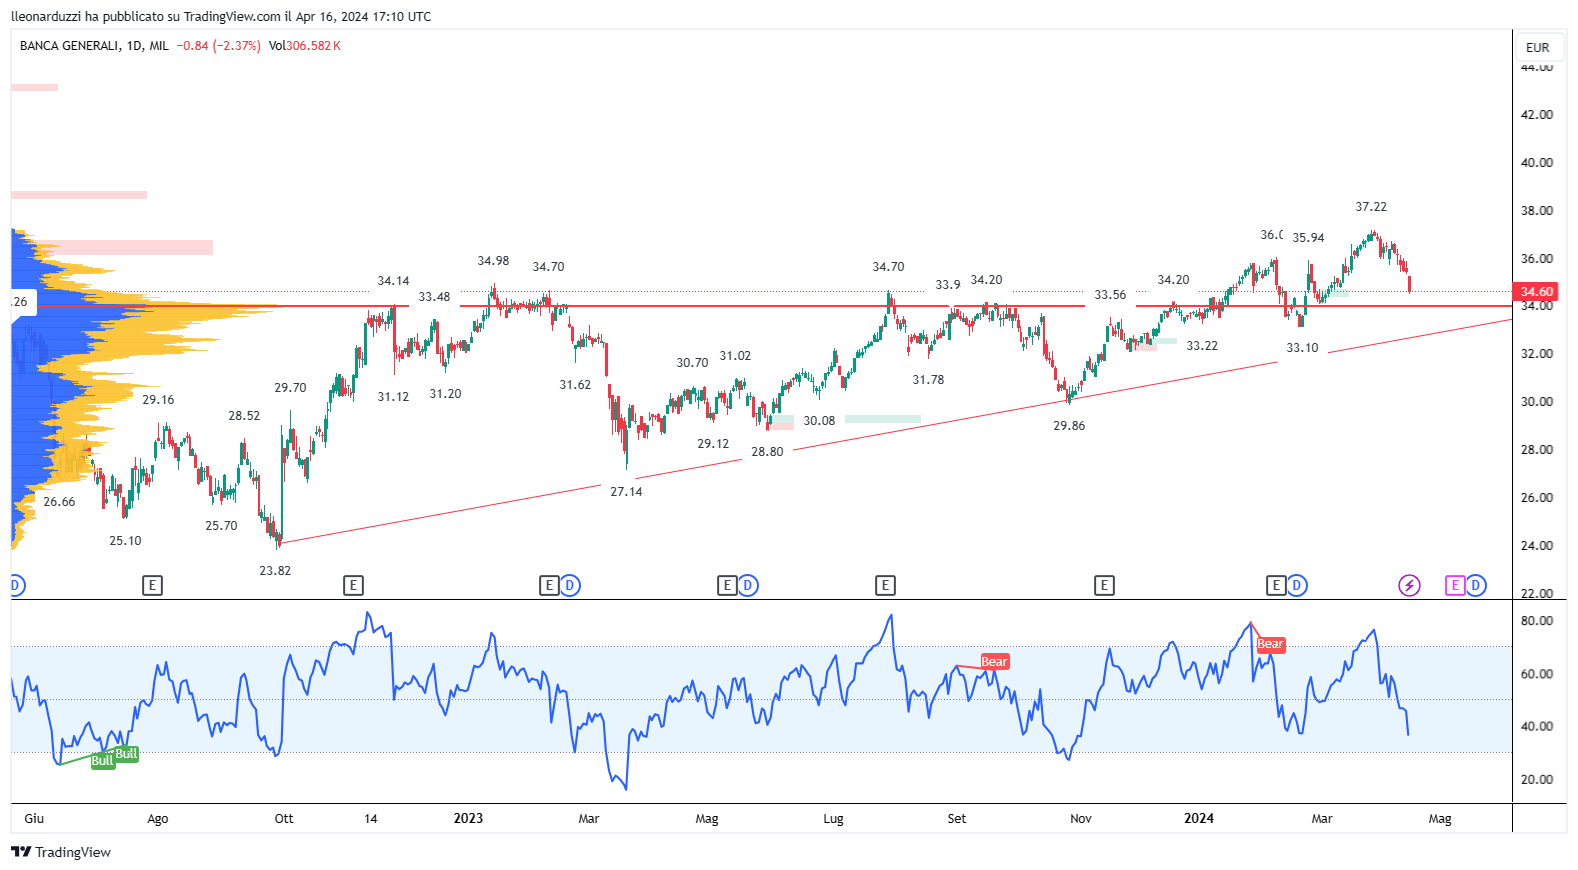Open the D dividend marker between 2024 and Mar
This screenshot has height=870, width=1578.
click(1297, 585)
